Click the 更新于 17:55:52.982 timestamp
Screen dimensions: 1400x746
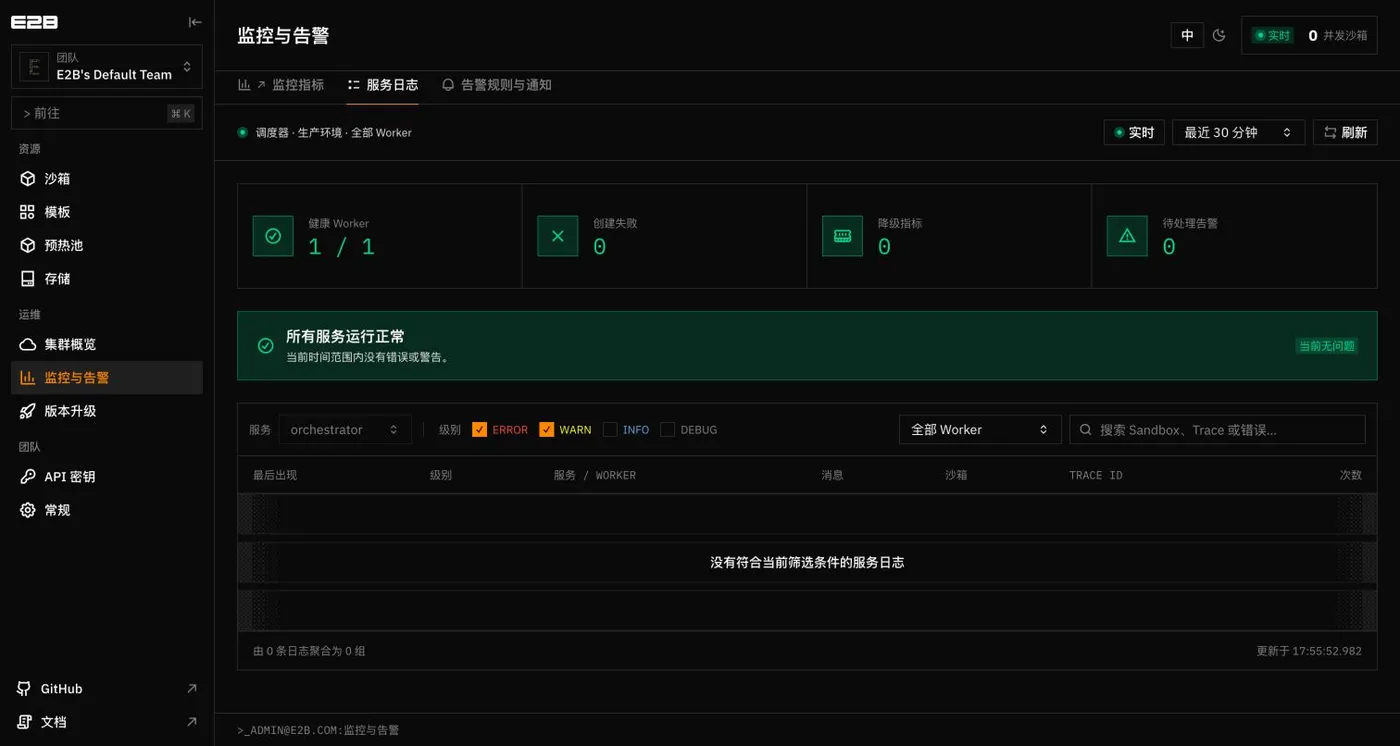(x=1309, y=651)
